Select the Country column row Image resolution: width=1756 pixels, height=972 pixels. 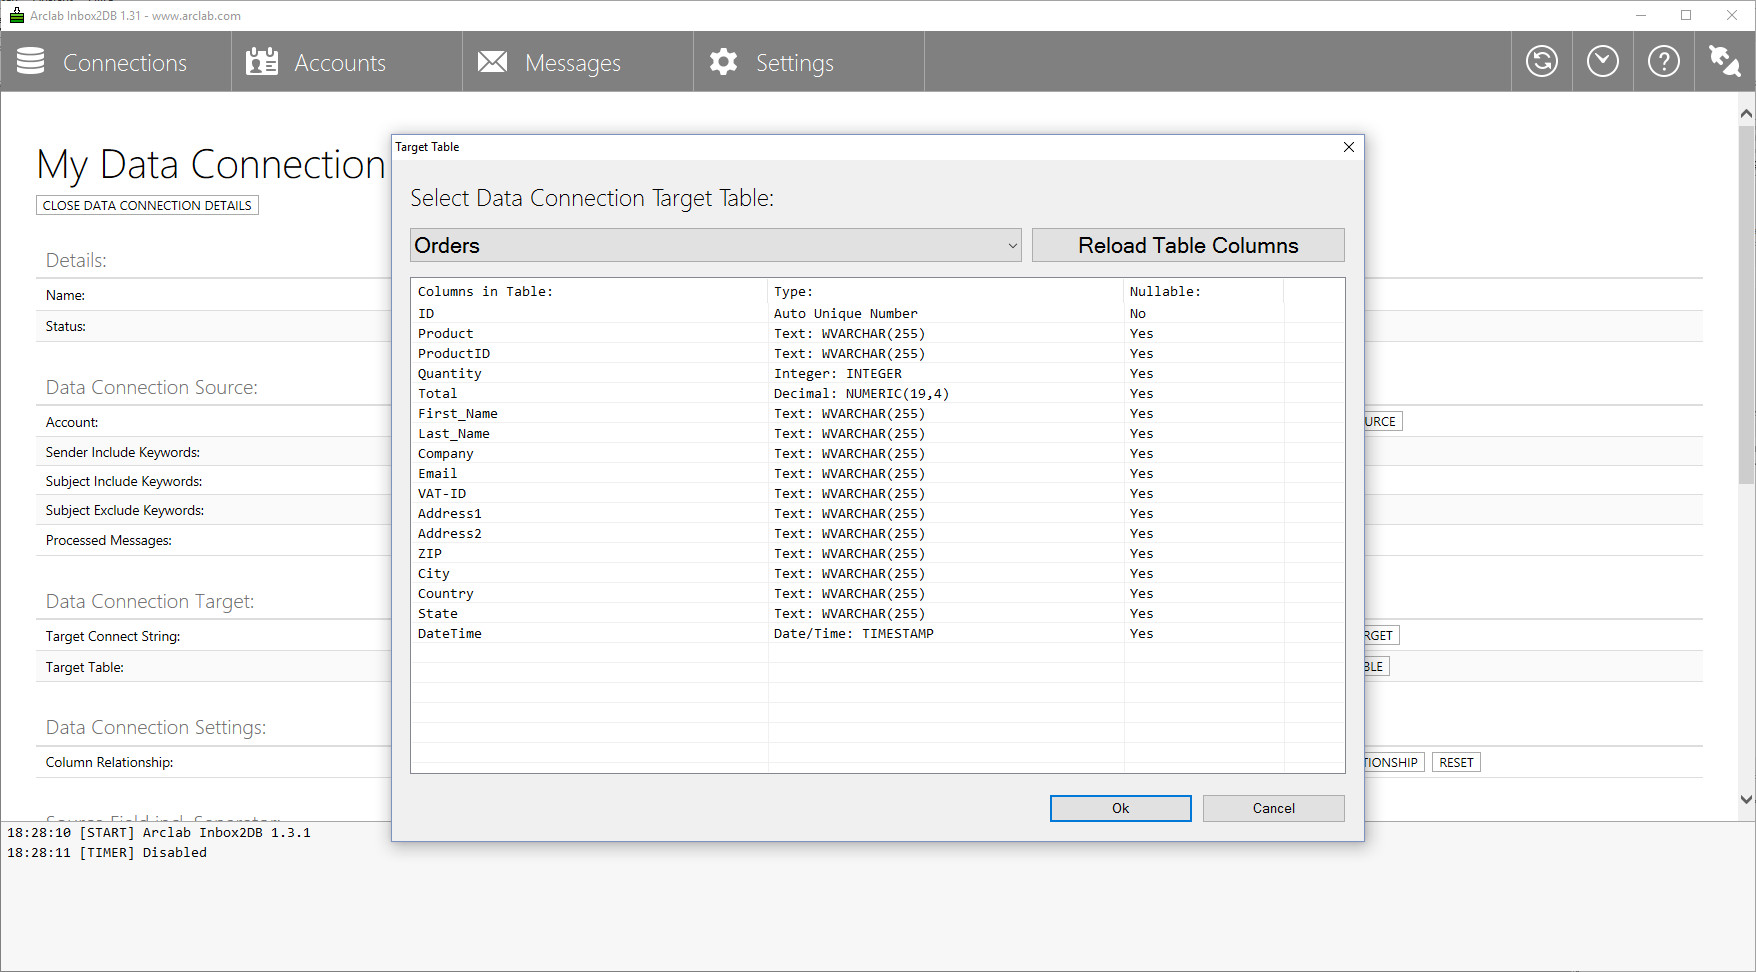point(877,593)
